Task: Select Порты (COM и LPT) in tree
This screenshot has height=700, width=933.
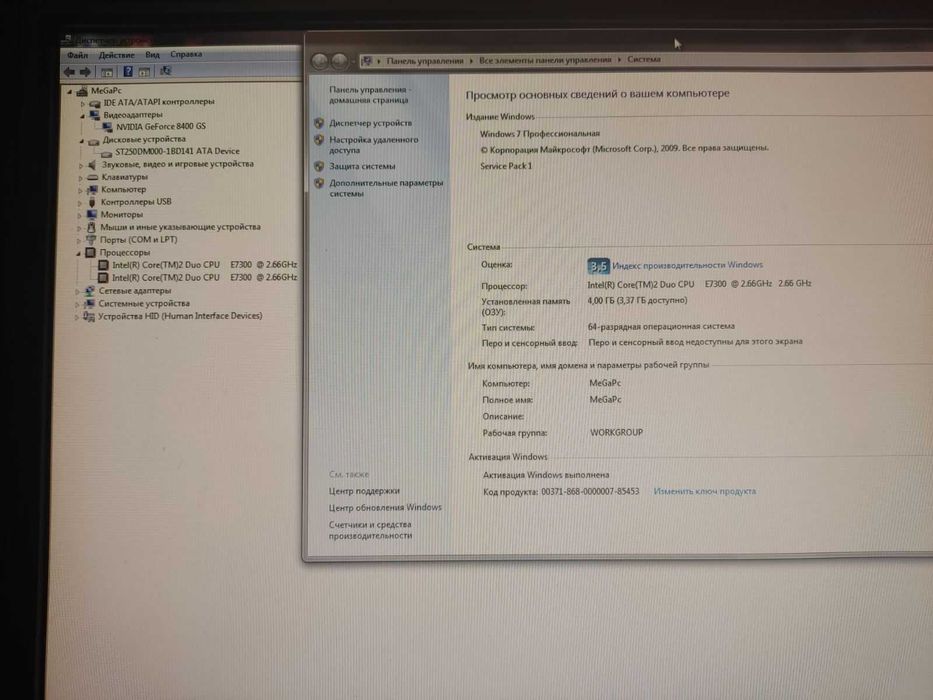Action: tap(138, 240)
